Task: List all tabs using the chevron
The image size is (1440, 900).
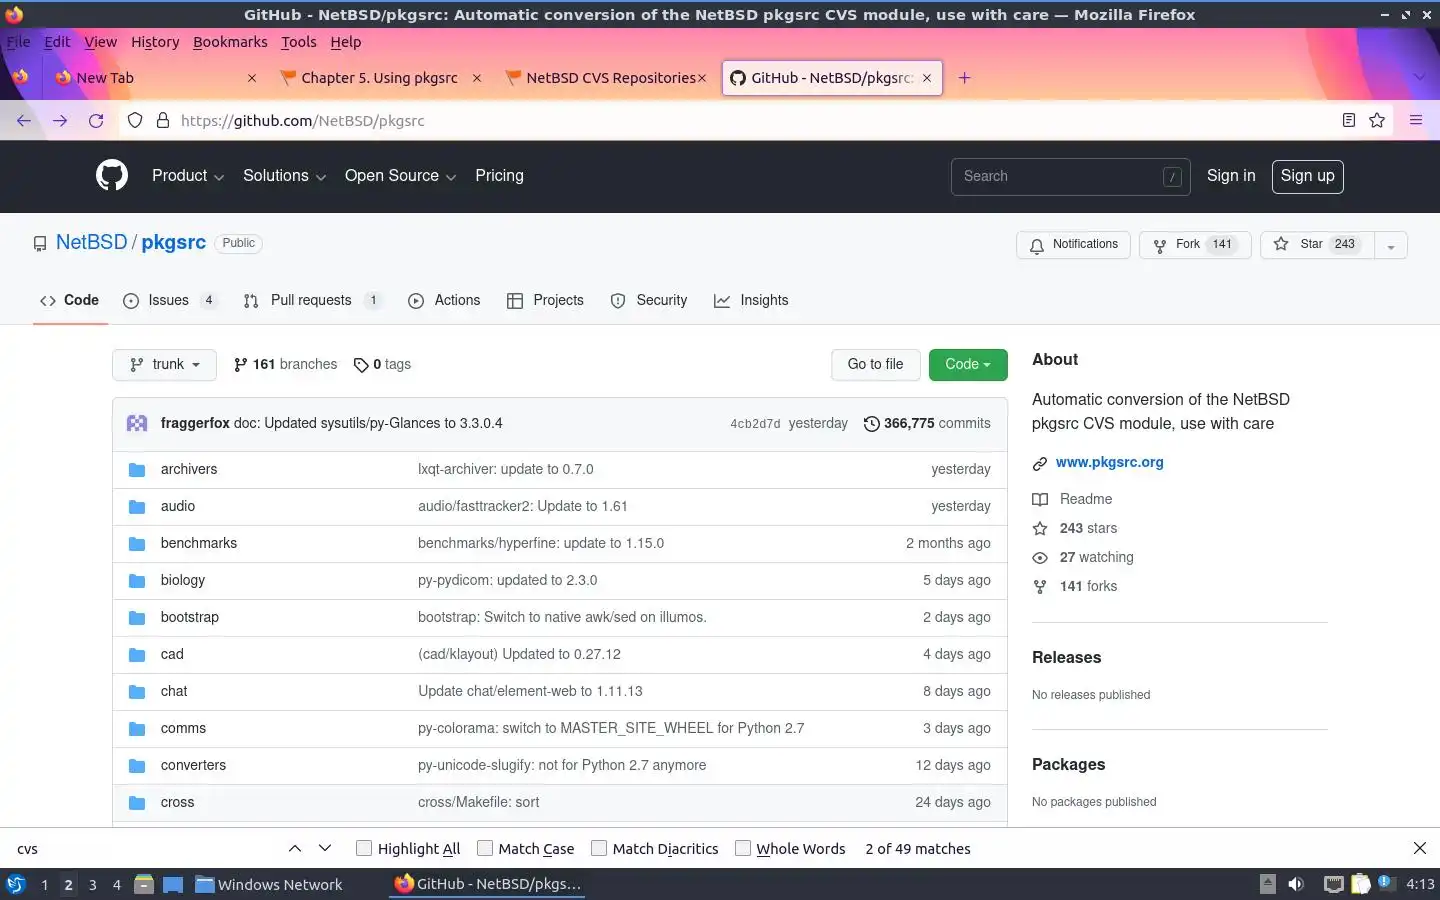Action: pyautogui.click(x=1419, y=78)
